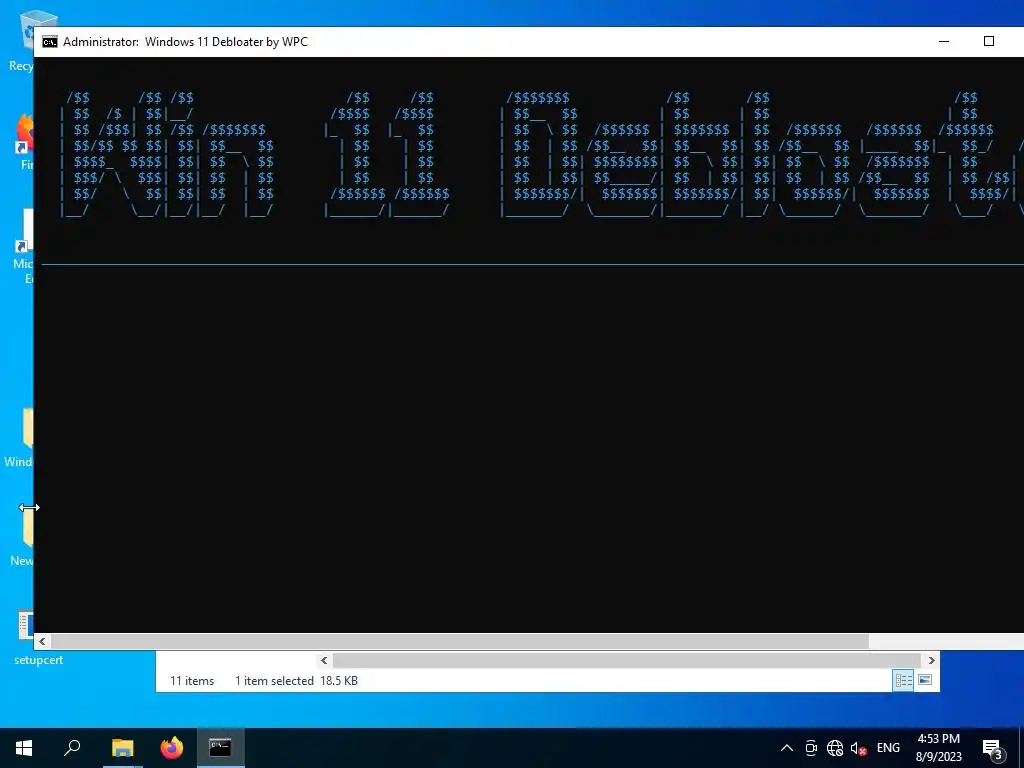Open taskbar search magnifier
Screen dimensions: 1024x768
72,748
